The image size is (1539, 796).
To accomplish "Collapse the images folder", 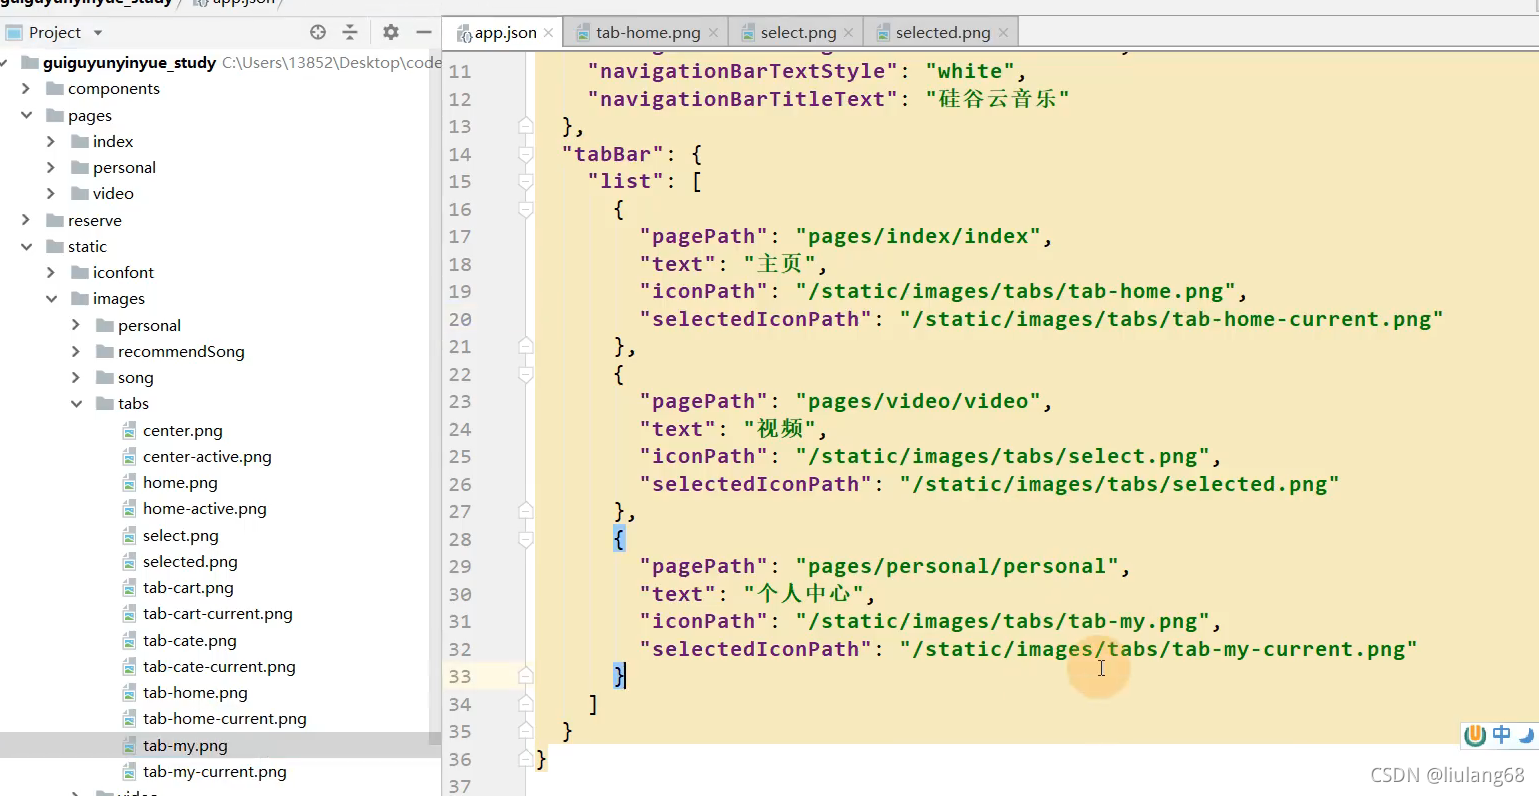I will (51, 299).
